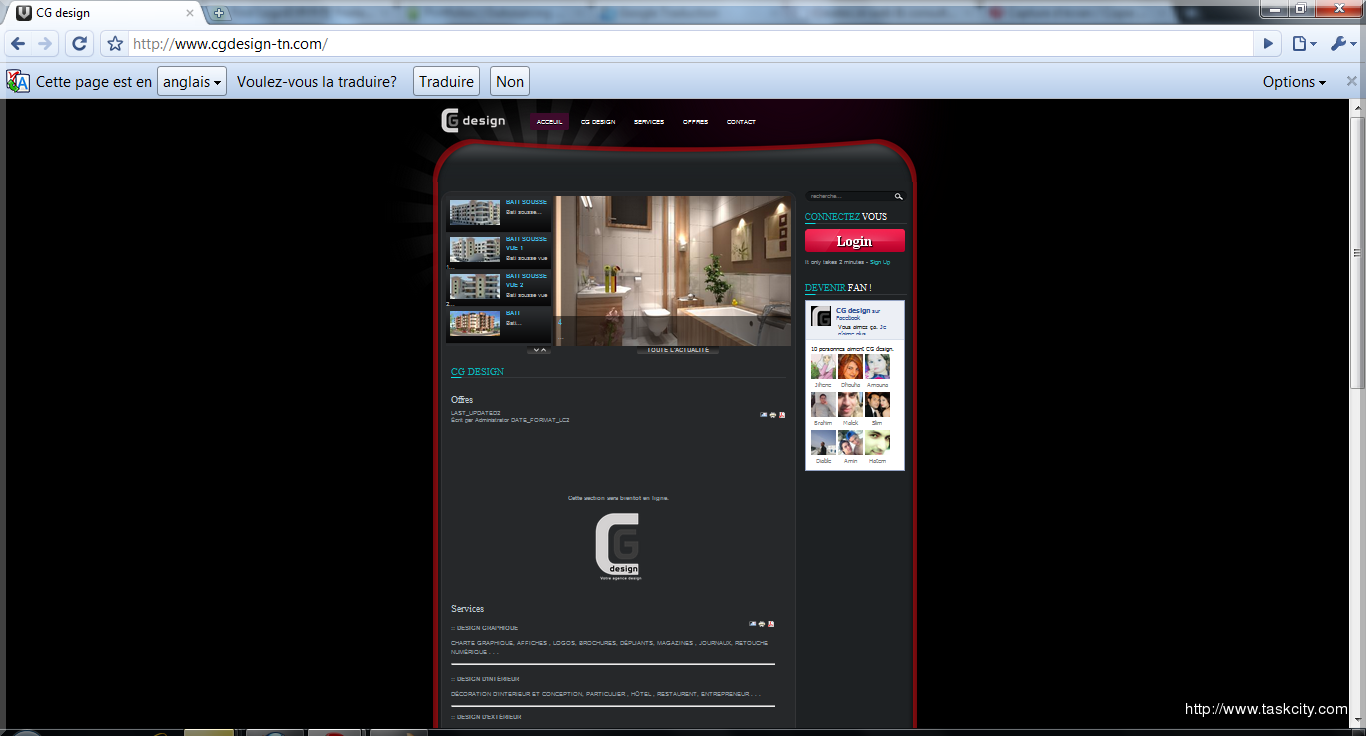Click the search magnifier in the sidebar

point(898,196)
